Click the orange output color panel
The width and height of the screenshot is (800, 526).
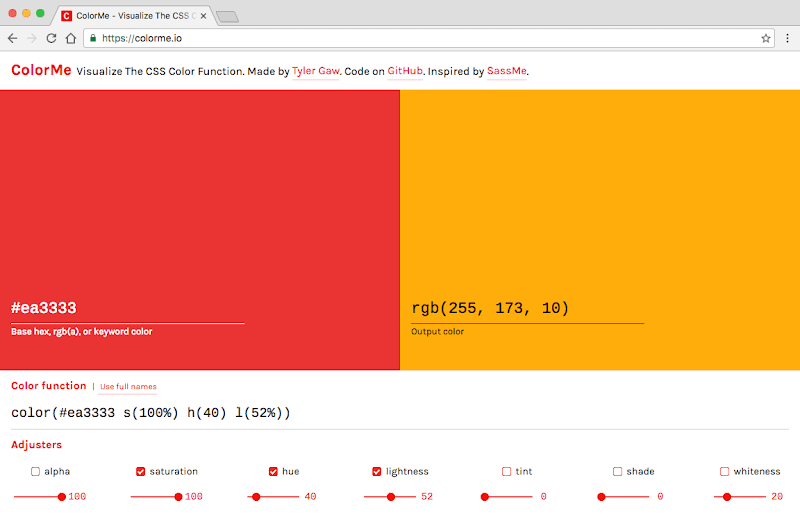click(600, 230)
